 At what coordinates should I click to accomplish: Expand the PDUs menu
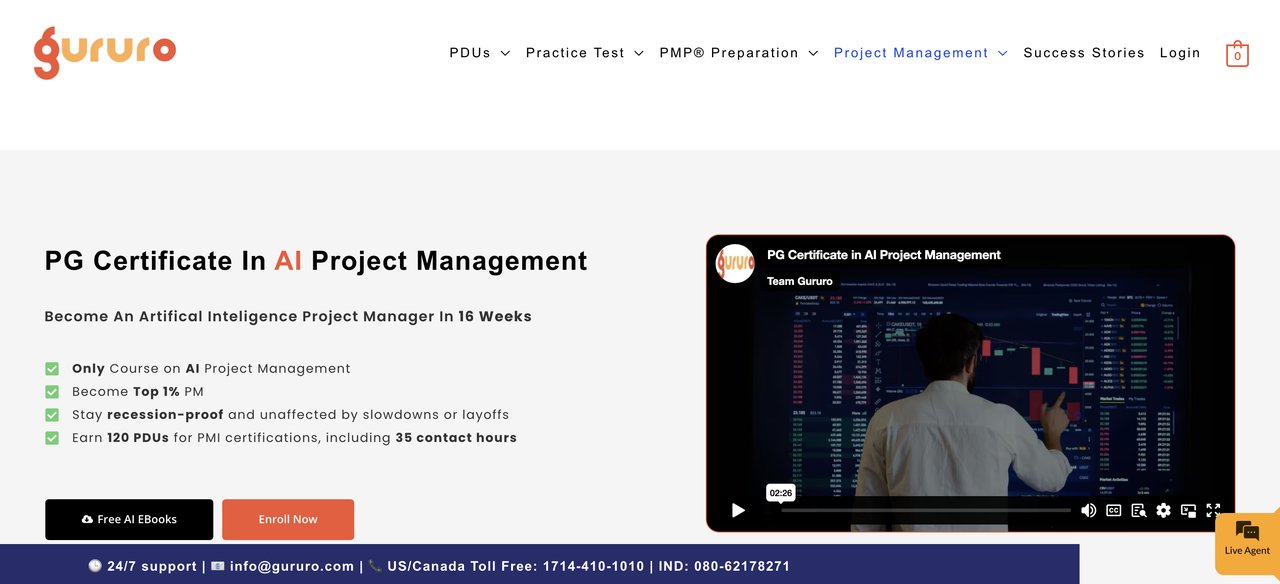point(480,53)
